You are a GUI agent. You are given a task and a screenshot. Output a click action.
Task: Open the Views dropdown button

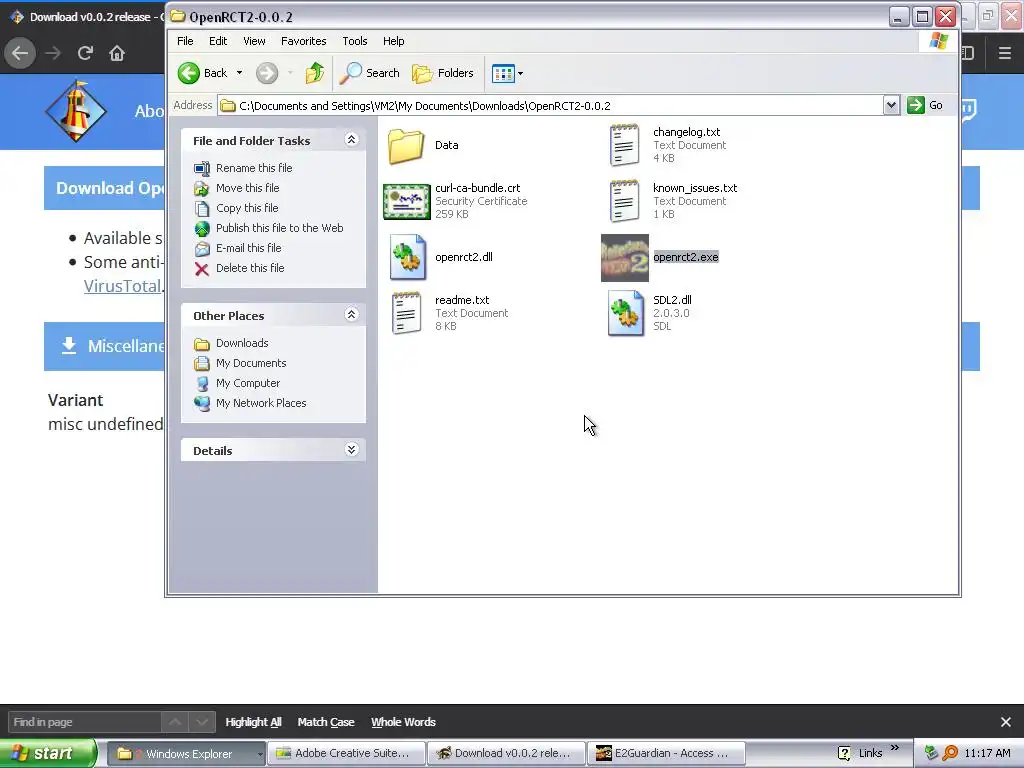click(507, 74)
